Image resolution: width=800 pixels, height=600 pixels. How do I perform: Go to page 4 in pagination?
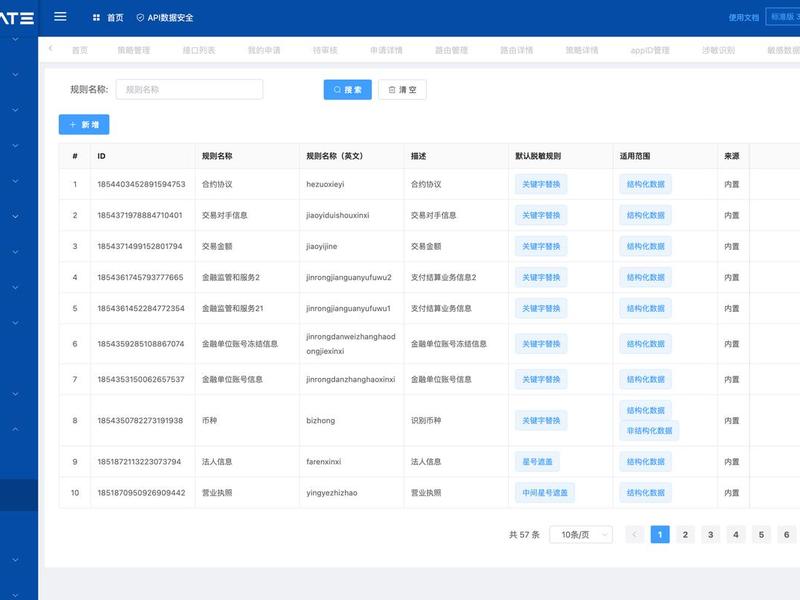pyautogui.click(x=736, y=535)
